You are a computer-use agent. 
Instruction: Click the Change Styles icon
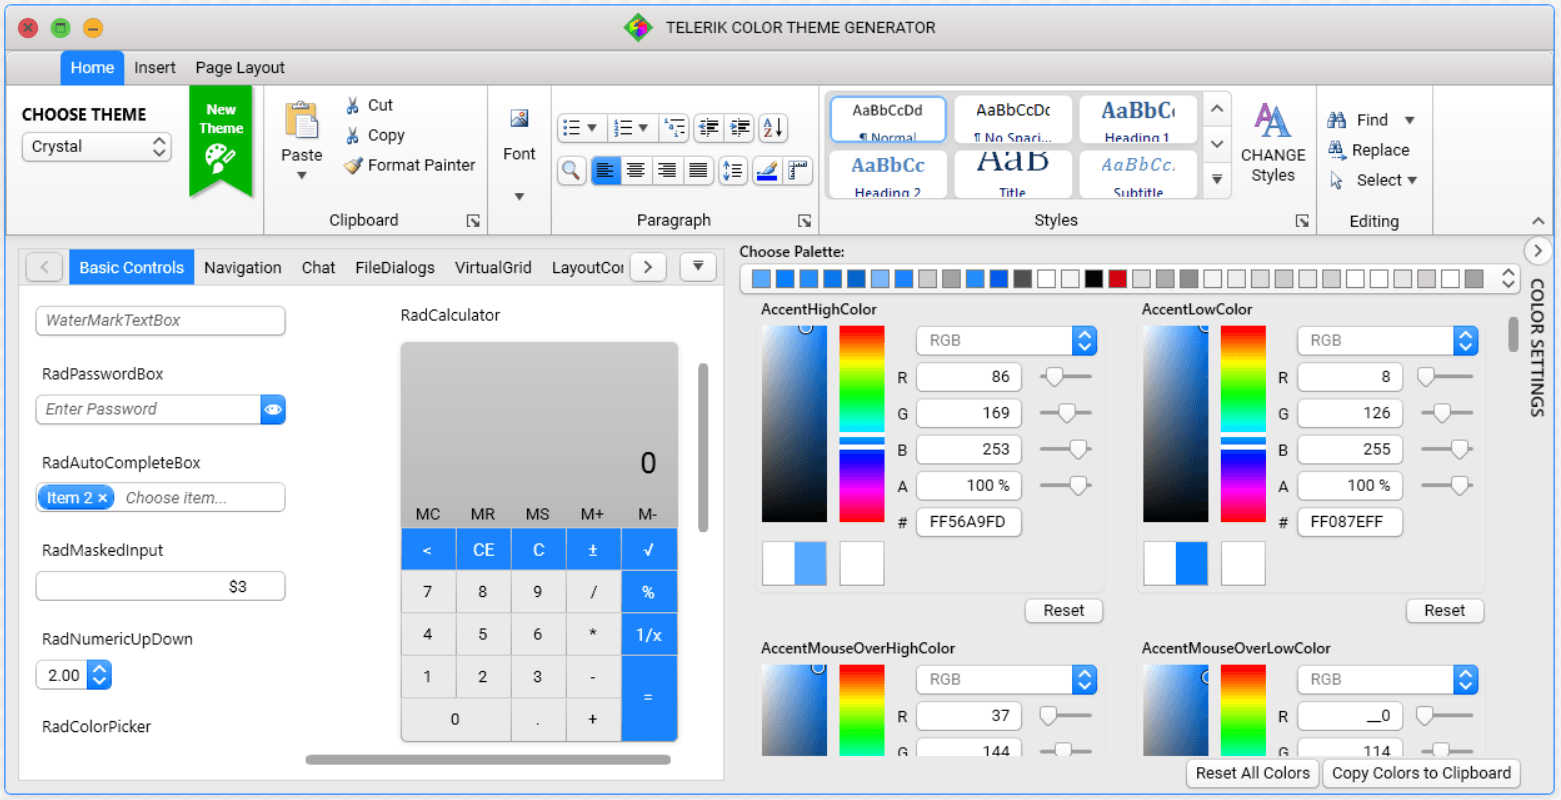[1273, 120]
